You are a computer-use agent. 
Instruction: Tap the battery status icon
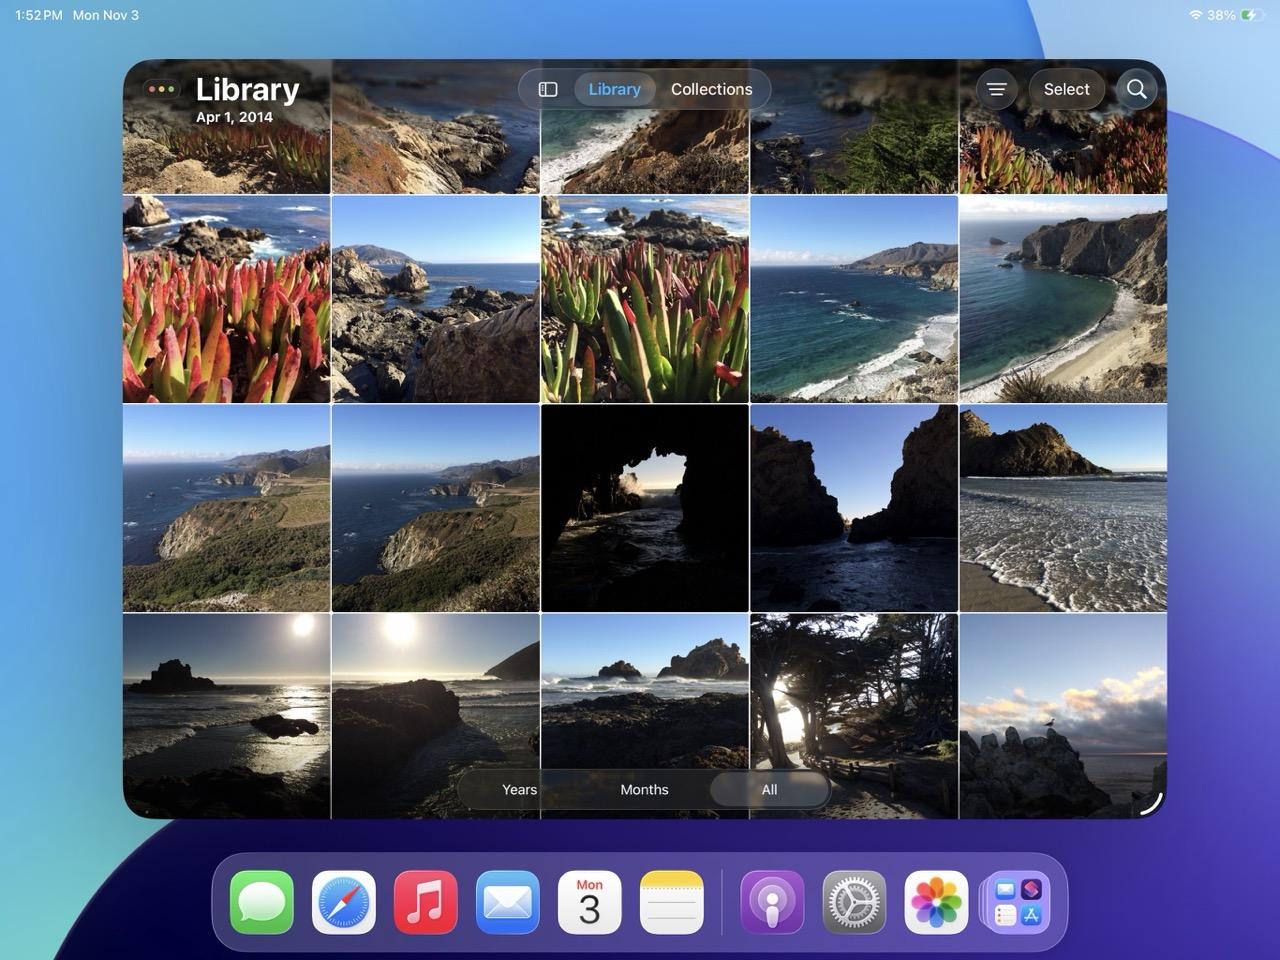pyautogui.click(x=1251, y=15)
